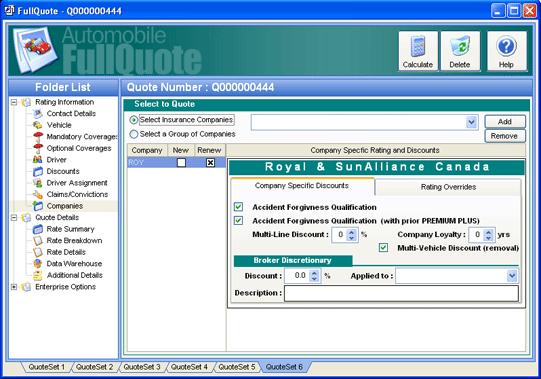The height and width of the screenshot is (379, 541).
Task: Click the Quote Details folder icon
Action: click(26, 217)
